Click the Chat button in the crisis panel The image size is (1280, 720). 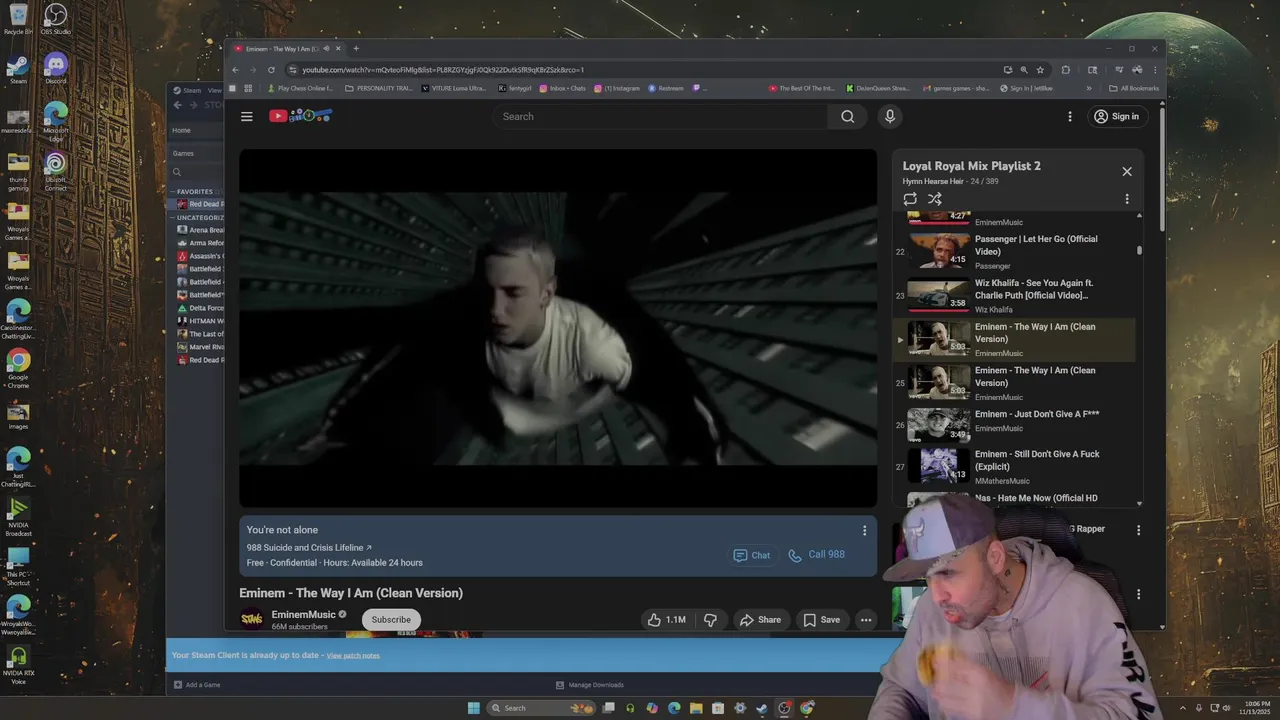[751, 555]
